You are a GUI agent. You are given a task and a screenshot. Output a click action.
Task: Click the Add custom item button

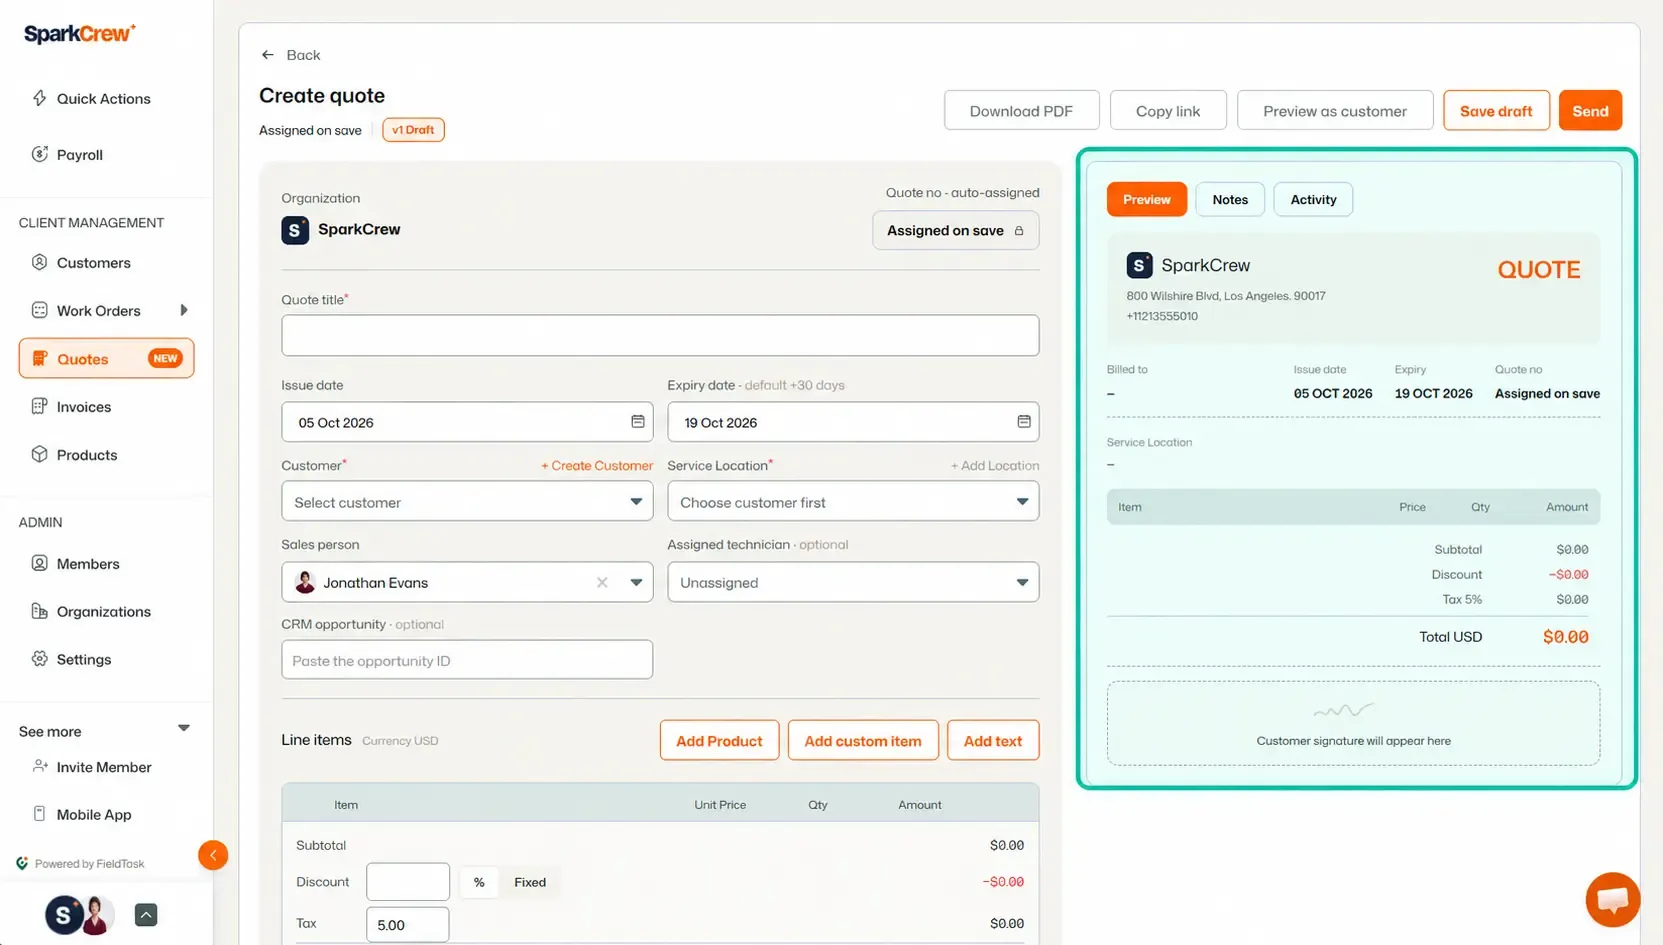[863, 740]
